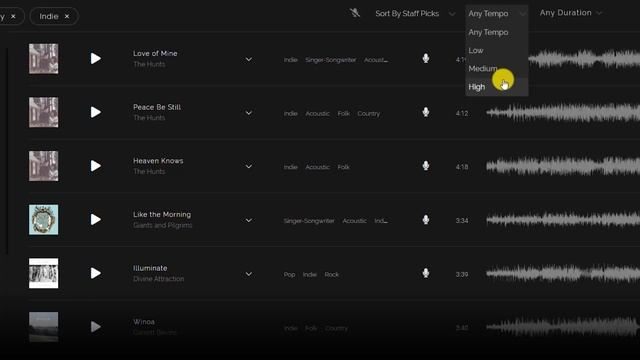
Task: Click the Folk tag on Heaven Knows
Action: click(344, 167)
